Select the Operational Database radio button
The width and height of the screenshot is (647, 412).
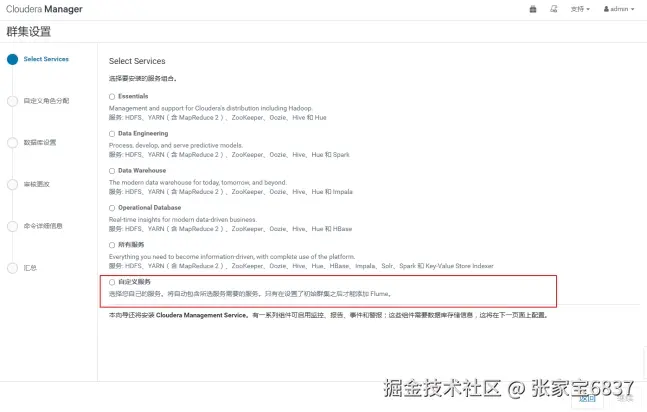[x=112, y=208]
